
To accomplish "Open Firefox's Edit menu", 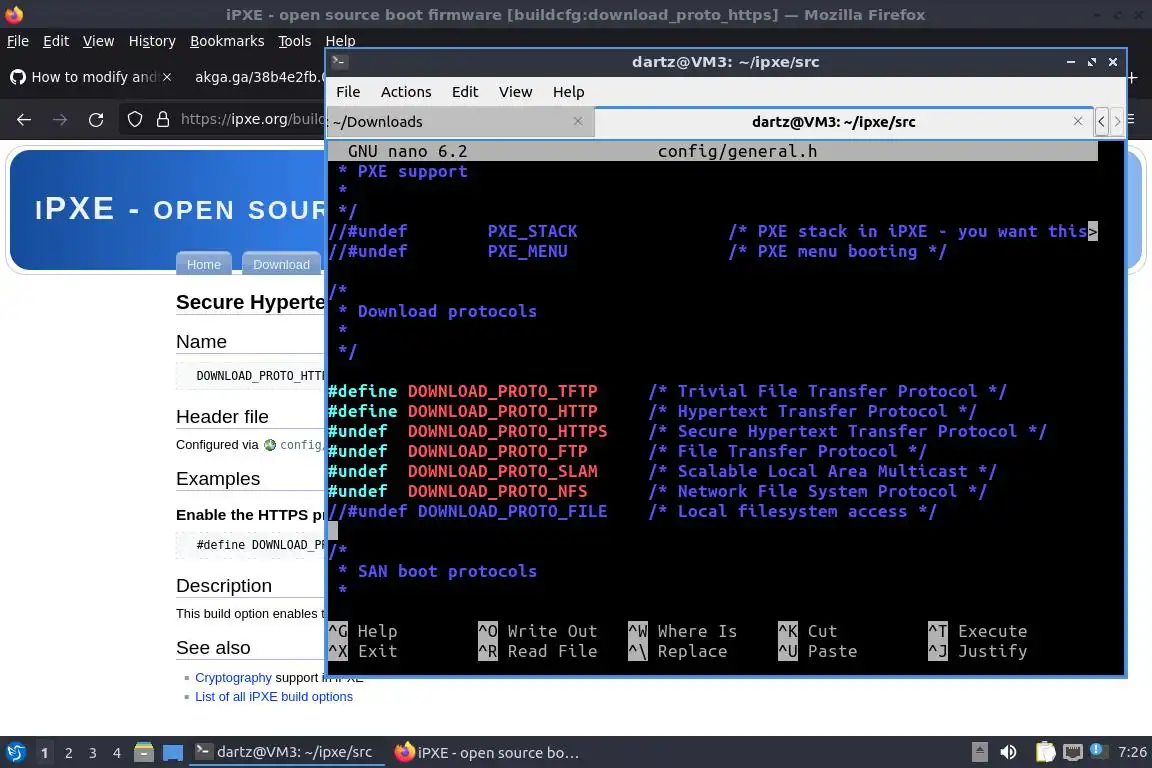I will click(56, 41).
